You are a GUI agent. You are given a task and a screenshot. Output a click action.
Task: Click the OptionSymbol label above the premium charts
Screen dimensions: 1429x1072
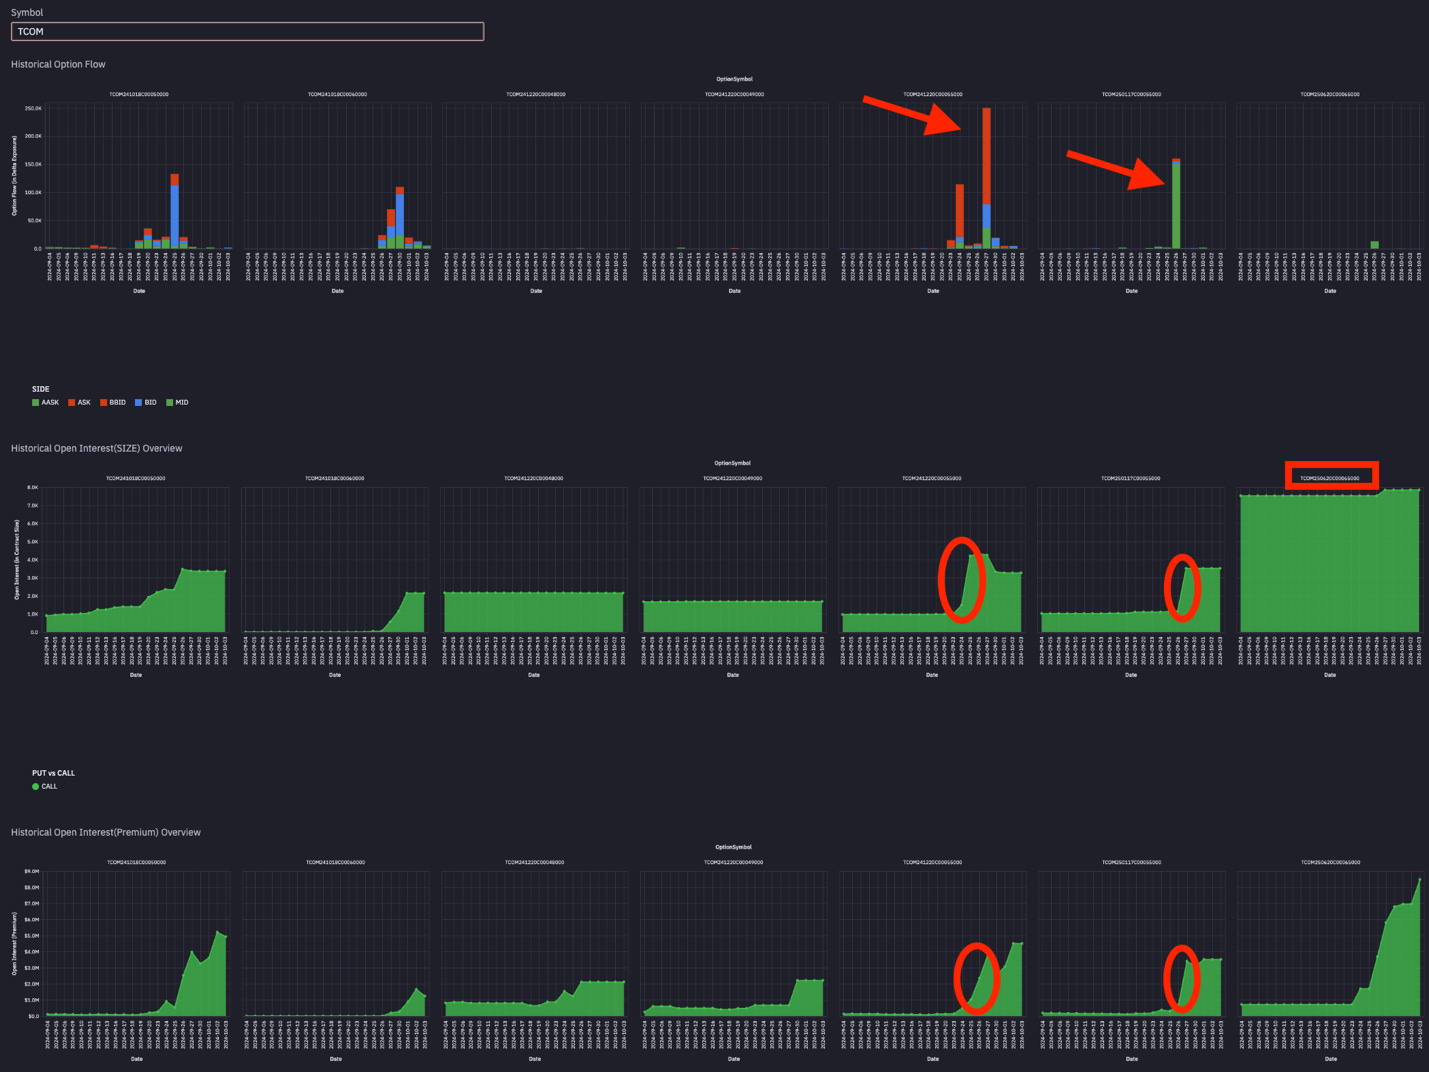click(x=733, y=847)
